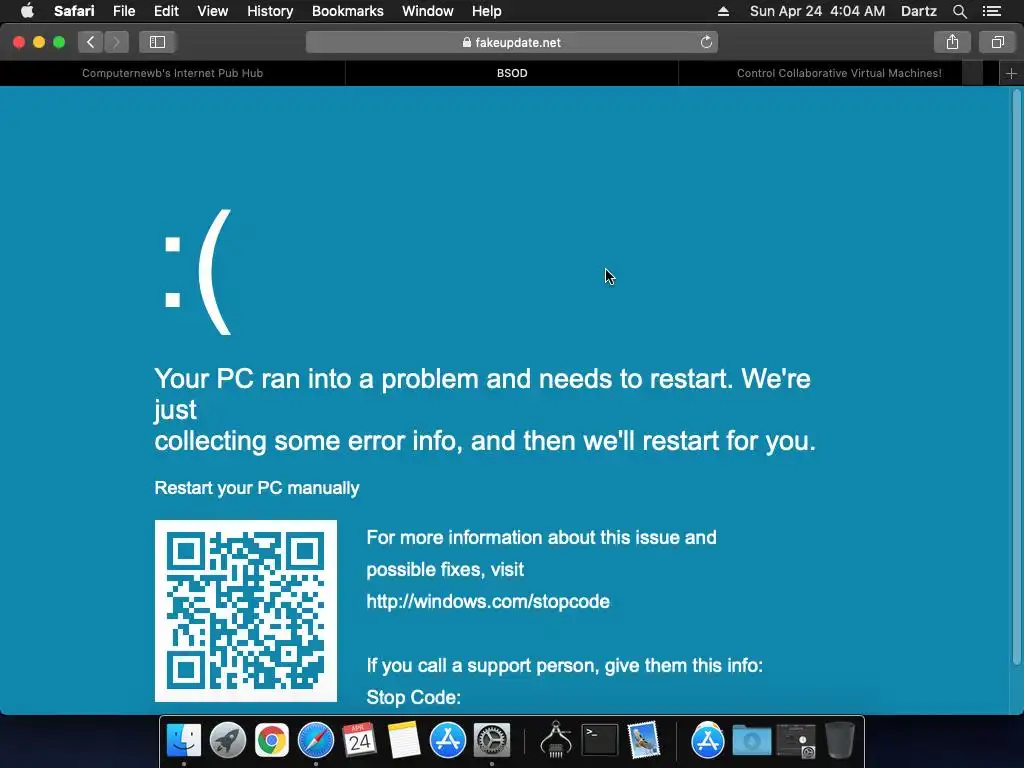Viewport: 1024px width, 768px height.
Task: Click the Sun Apr 24 clock
Action: point(817,11)
